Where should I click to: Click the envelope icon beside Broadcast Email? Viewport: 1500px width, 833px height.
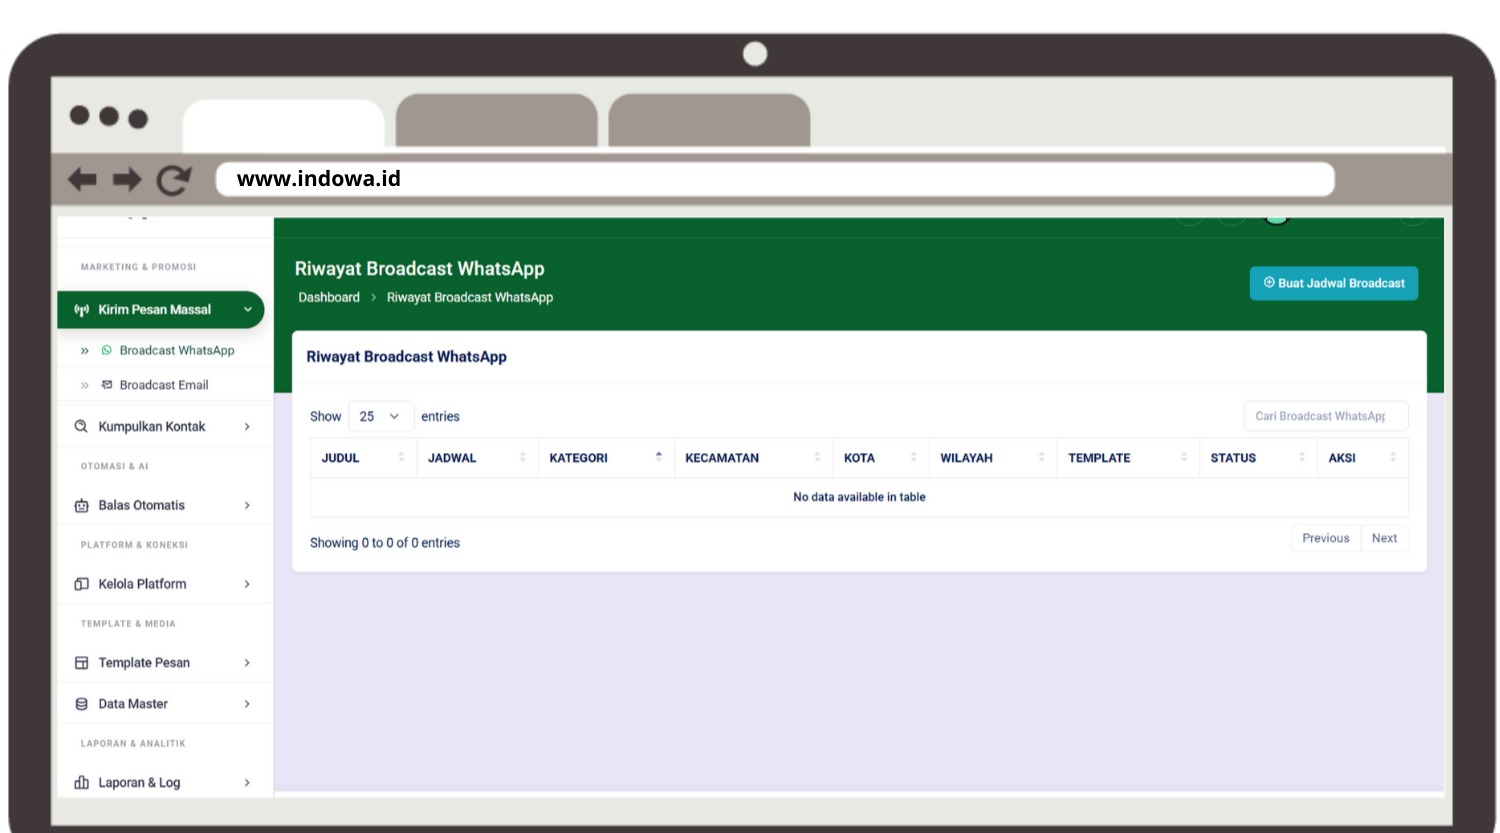pos(107,385)
